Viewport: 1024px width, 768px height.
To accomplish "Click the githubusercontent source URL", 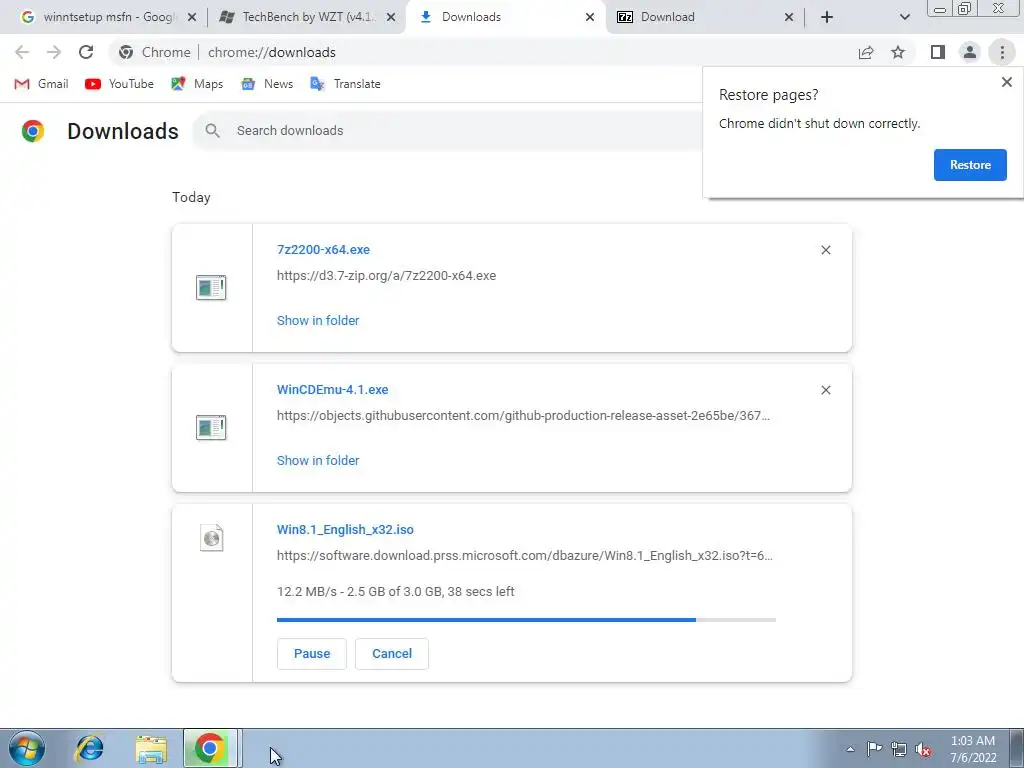I will (523, 415).
